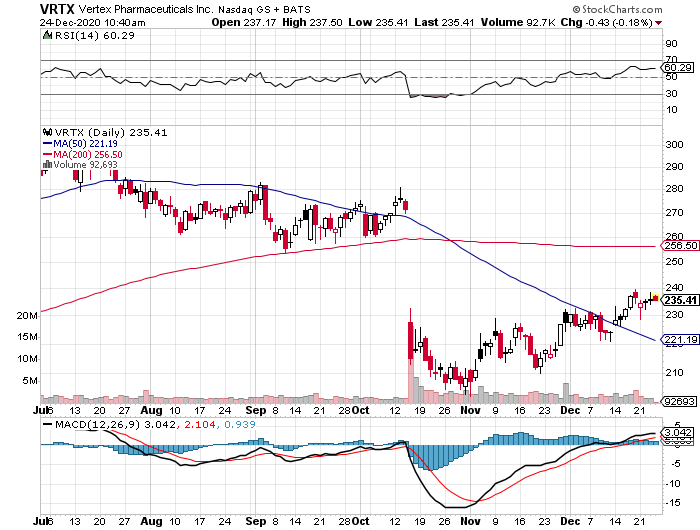This screenshot has height=530, width=700.
Task: Click the RSI(14) 60.29 legend label
Action: tap(94, 35)
